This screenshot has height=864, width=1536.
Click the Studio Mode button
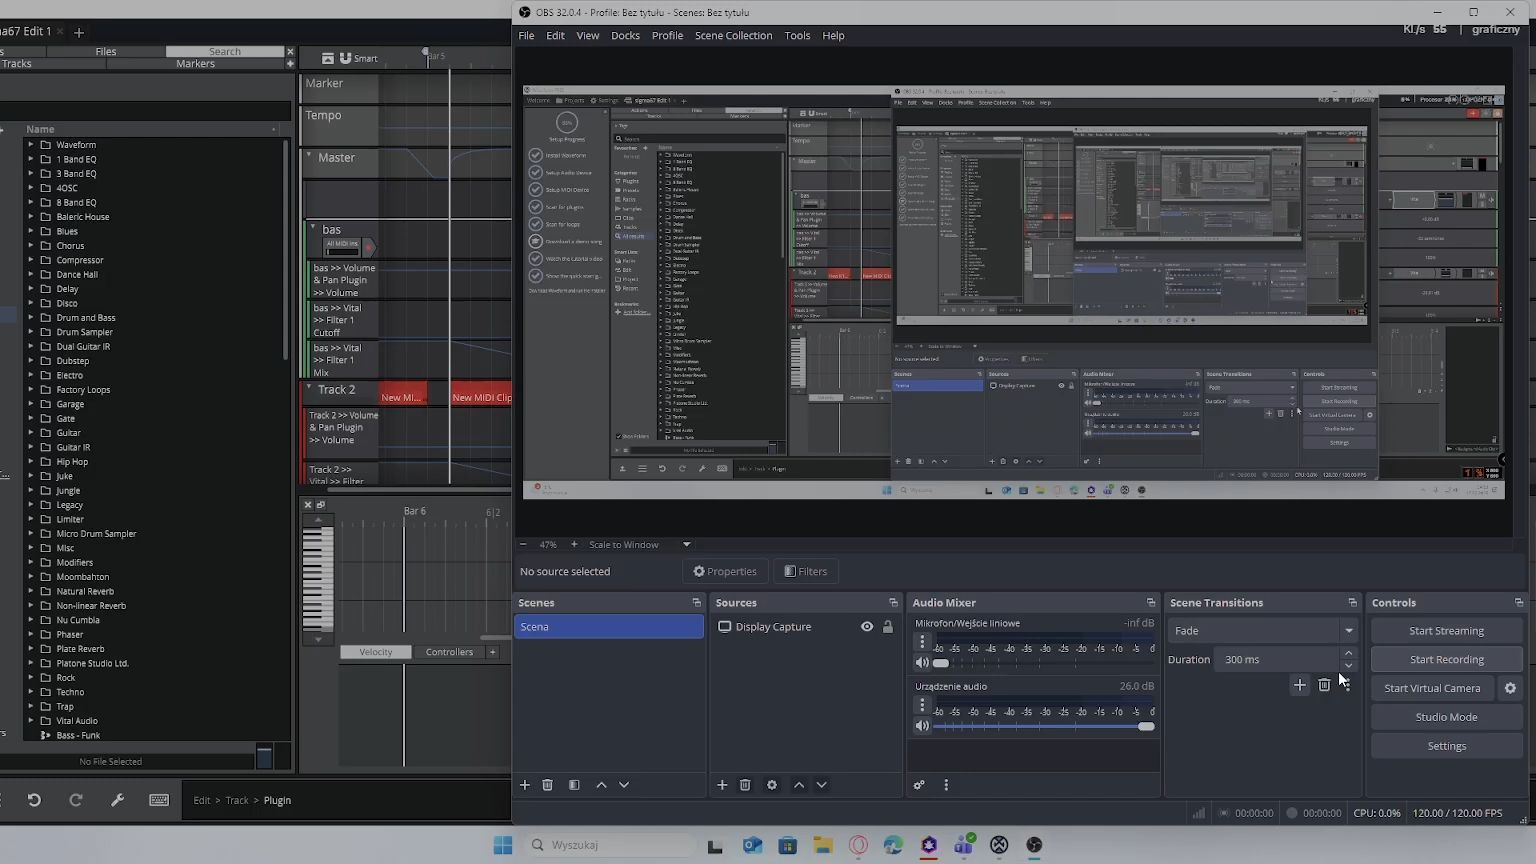pos(1446,717)
